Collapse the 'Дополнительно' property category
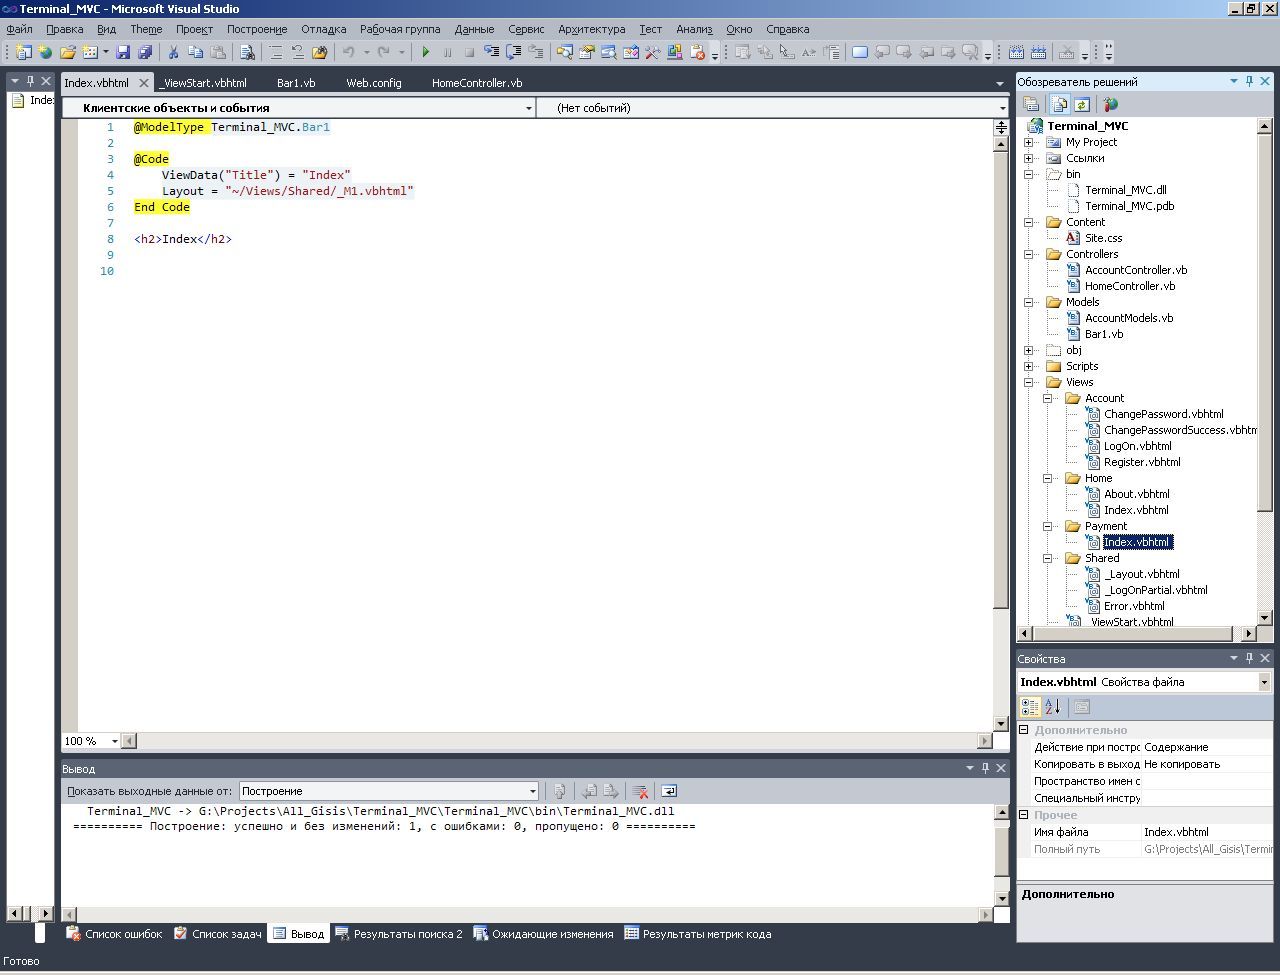This screenshot has width=1280, height=975. (1024, 730)
